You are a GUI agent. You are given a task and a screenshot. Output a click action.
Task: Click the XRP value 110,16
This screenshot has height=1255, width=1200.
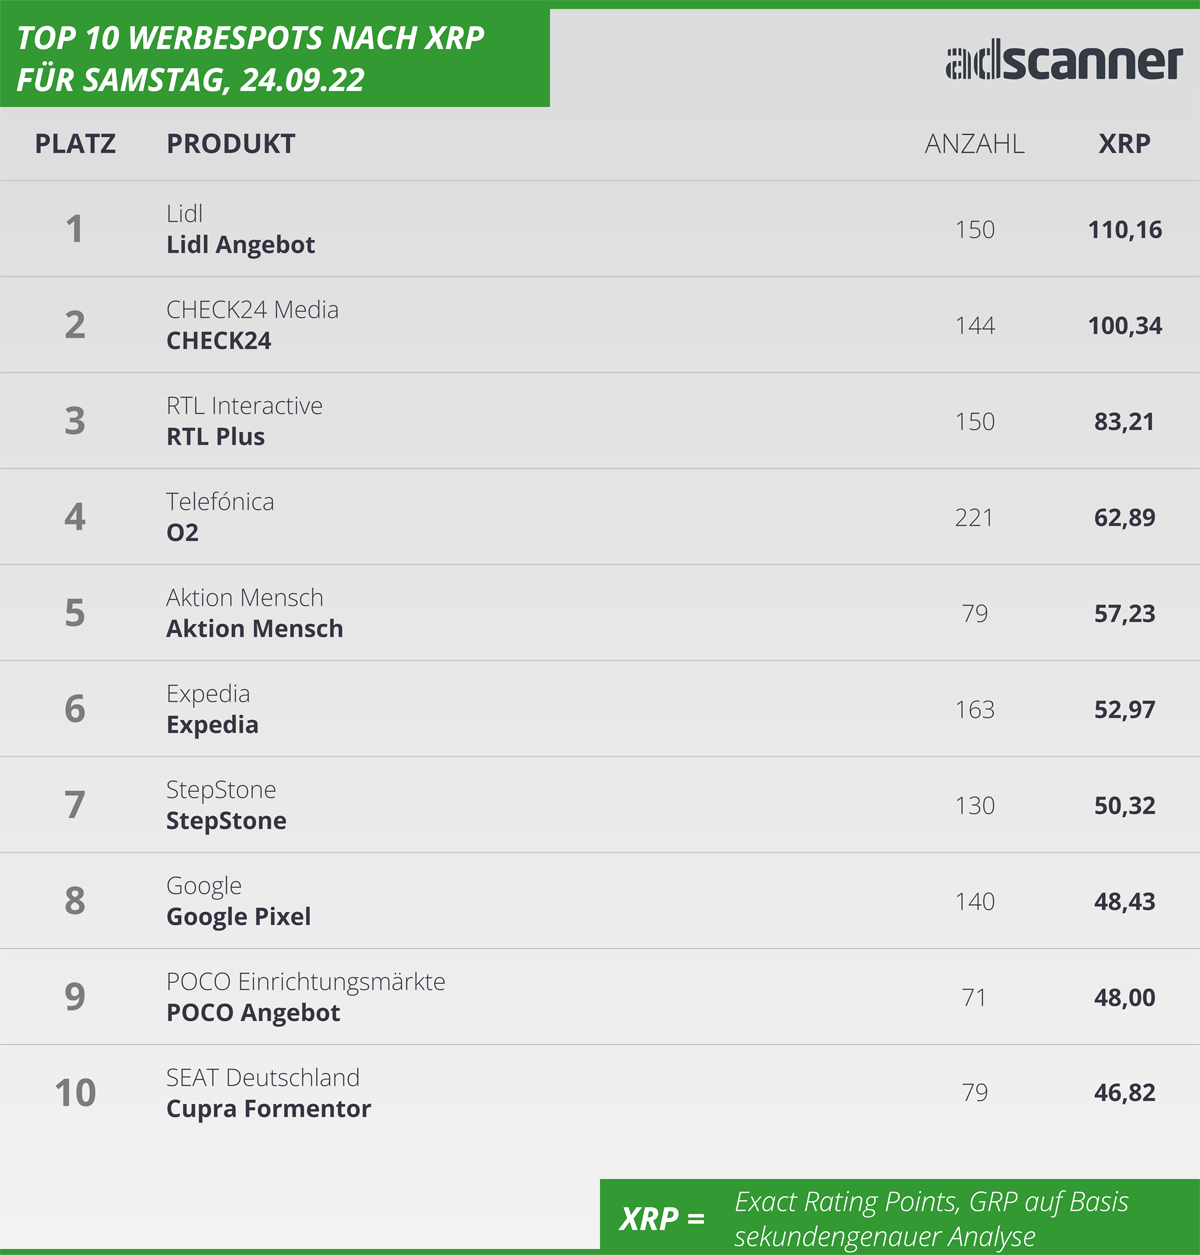(1125, 230)
